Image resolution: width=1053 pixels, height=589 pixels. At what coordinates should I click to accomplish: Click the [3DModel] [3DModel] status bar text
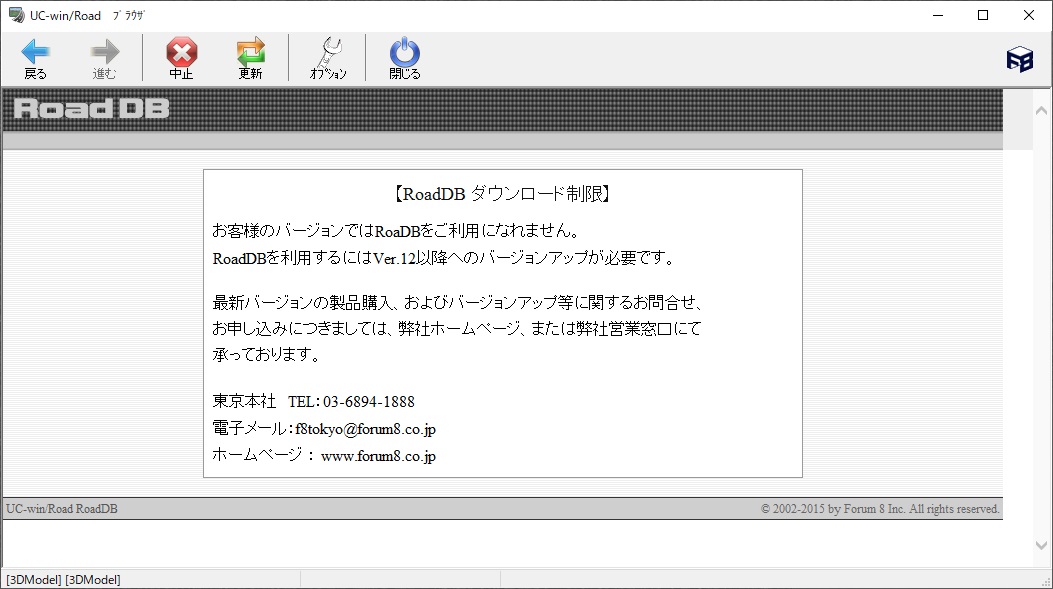point(63,580)
